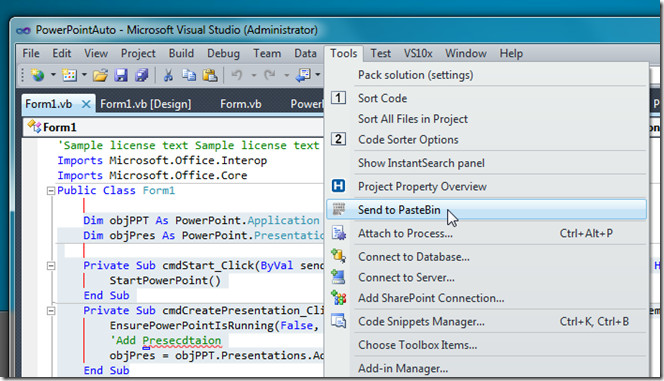This screenshot has width=664, height=381.
Task: Click the Copy toolbar icon
Action: (188, 75)
